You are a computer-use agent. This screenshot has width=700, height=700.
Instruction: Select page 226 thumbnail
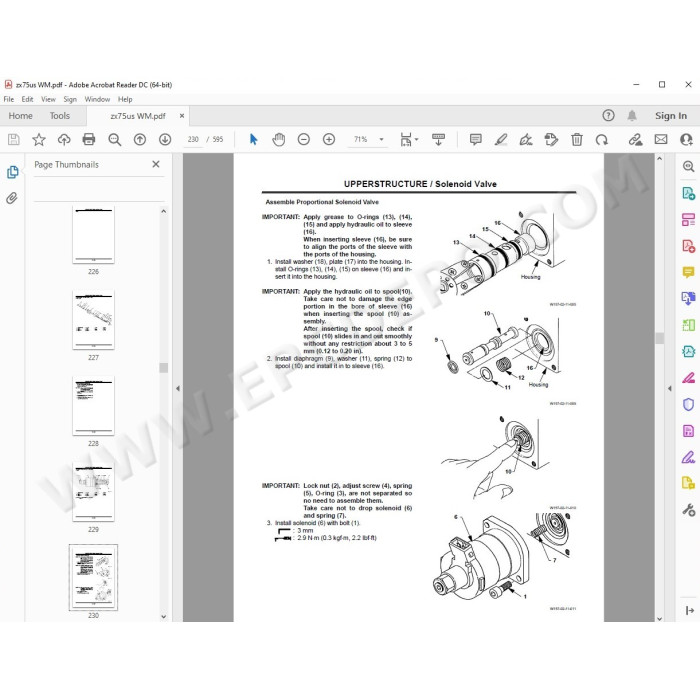93,235
